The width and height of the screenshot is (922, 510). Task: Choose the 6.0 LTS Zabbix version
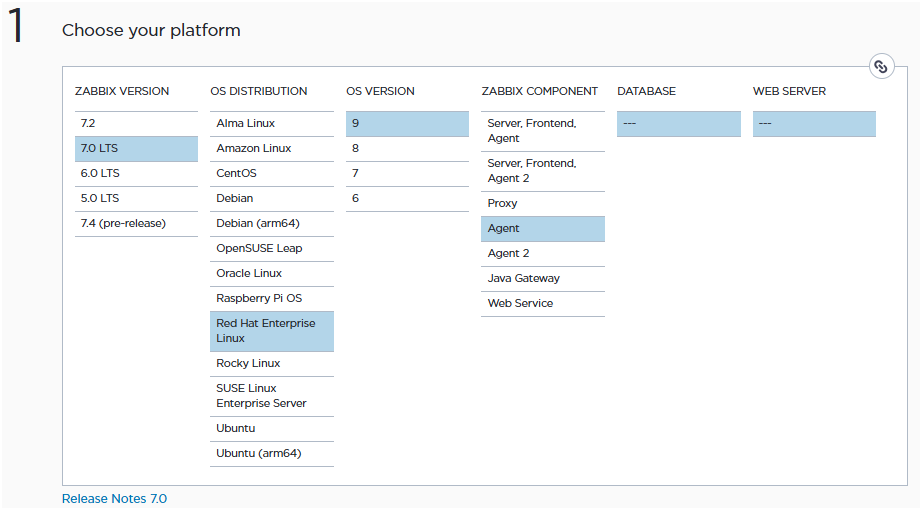click(136, 173)
